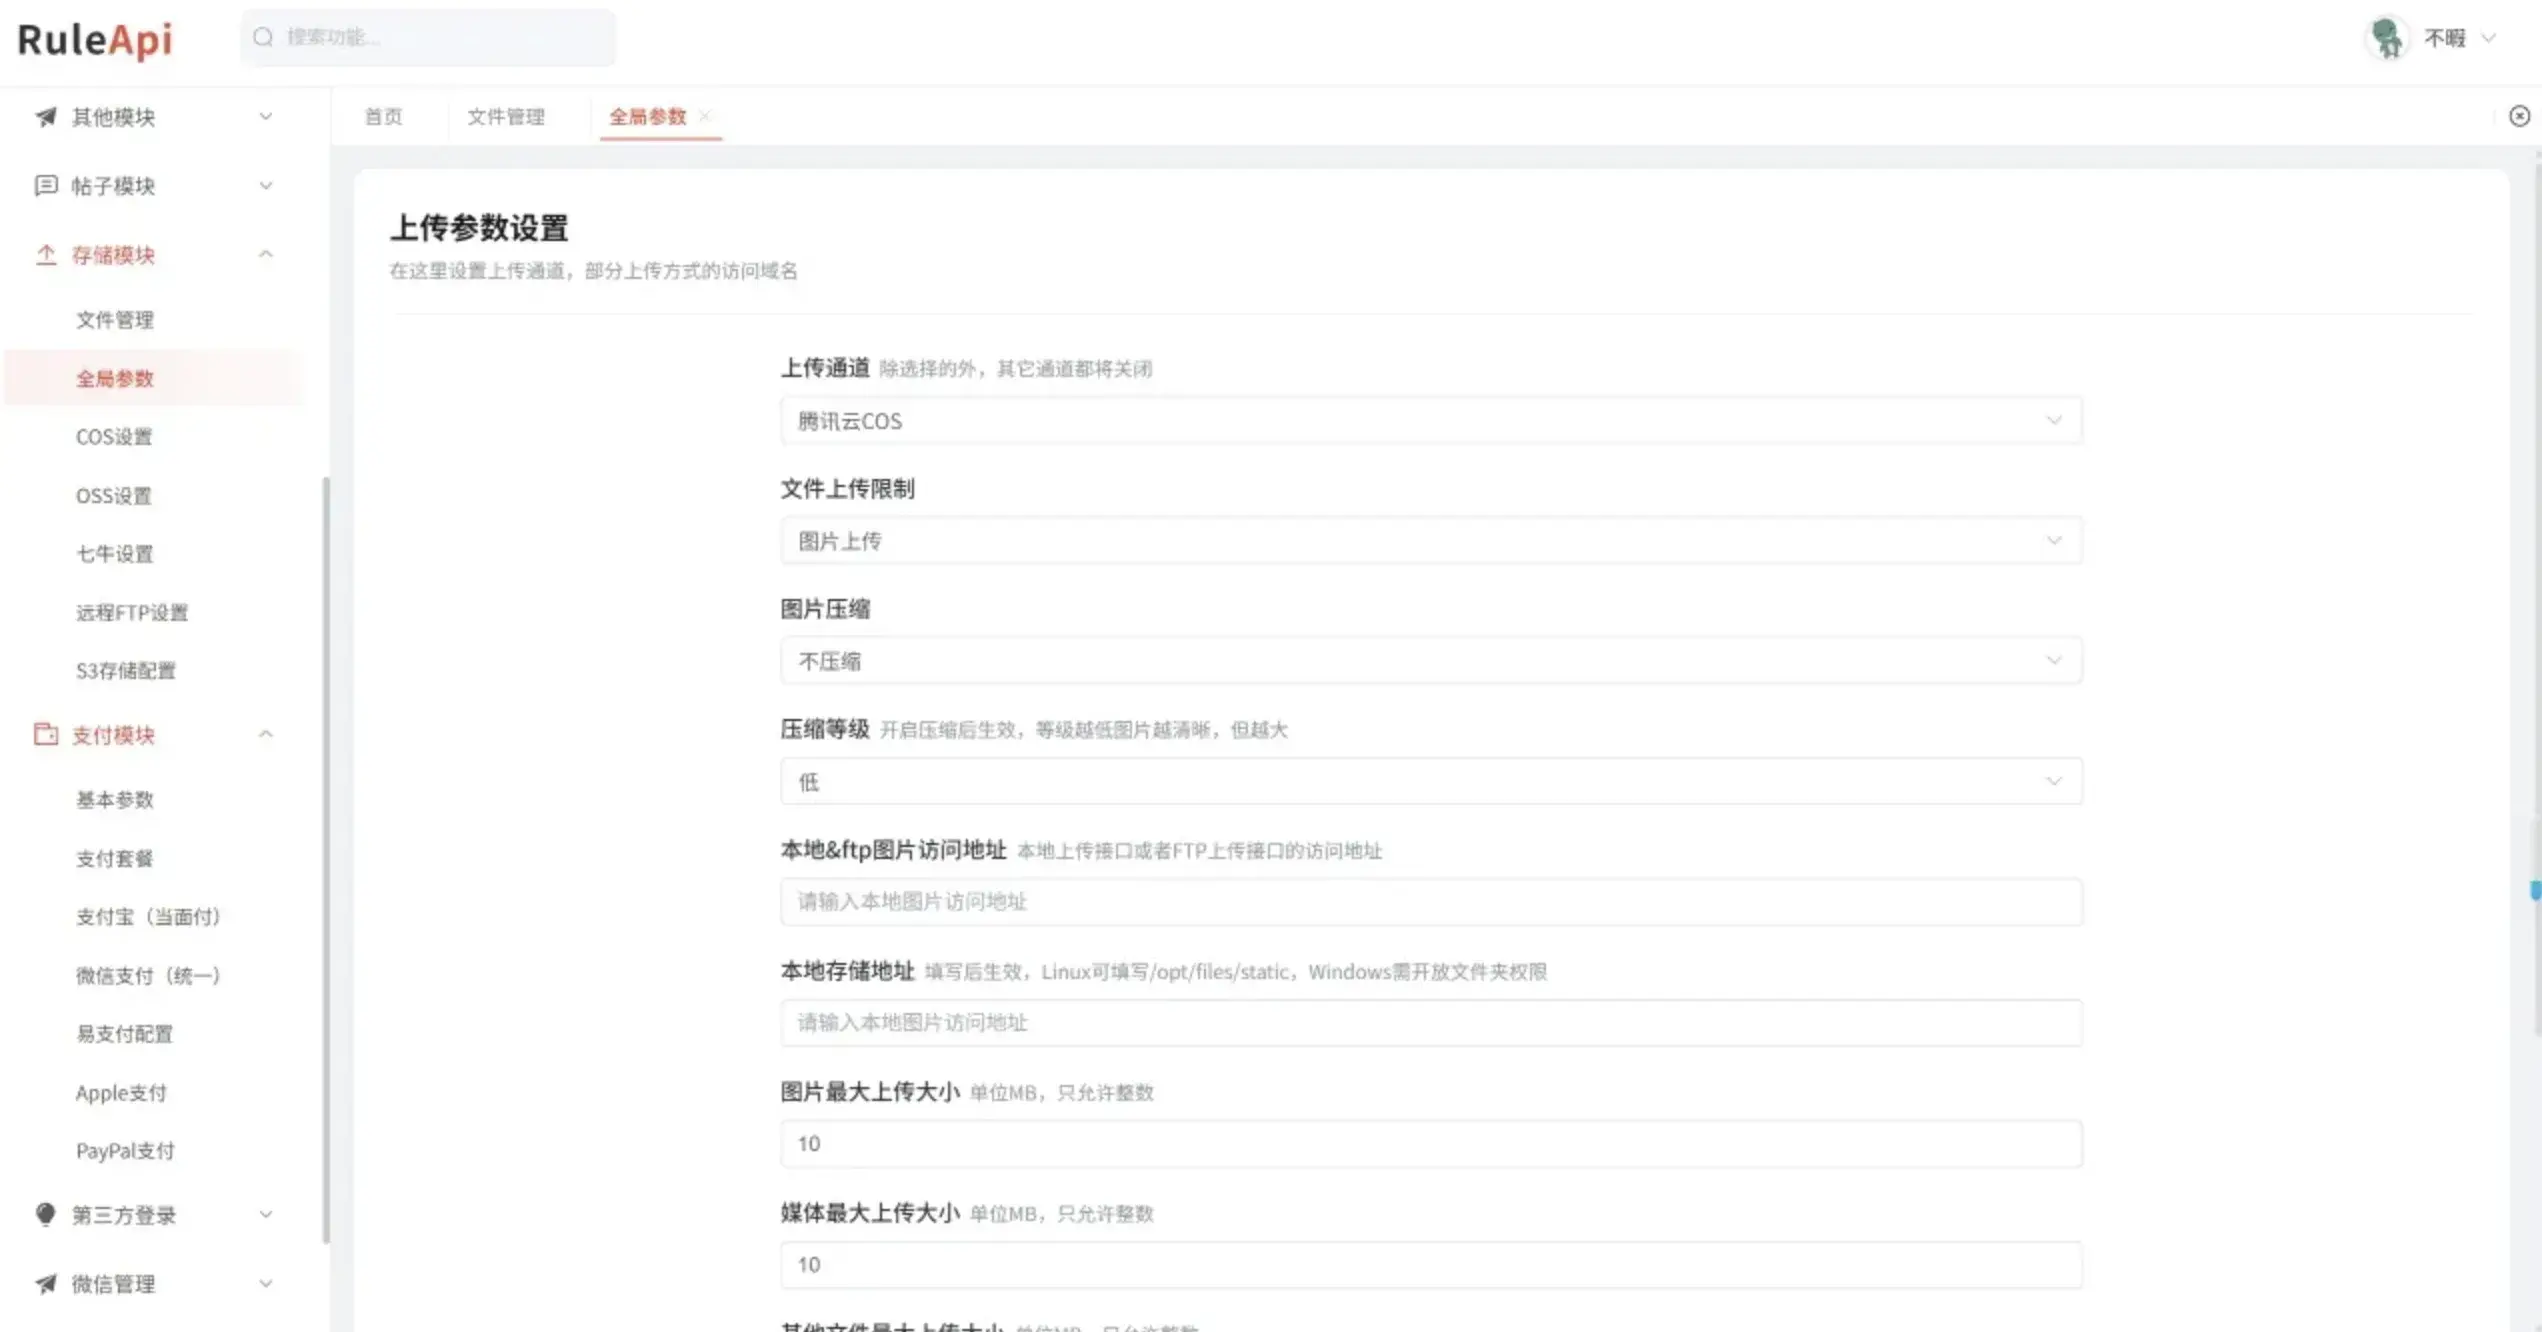Open COS设置 in the sidebar
Image resolution: width=2542 pixels, height=1332 pixels.
click(x=114, y=437)
